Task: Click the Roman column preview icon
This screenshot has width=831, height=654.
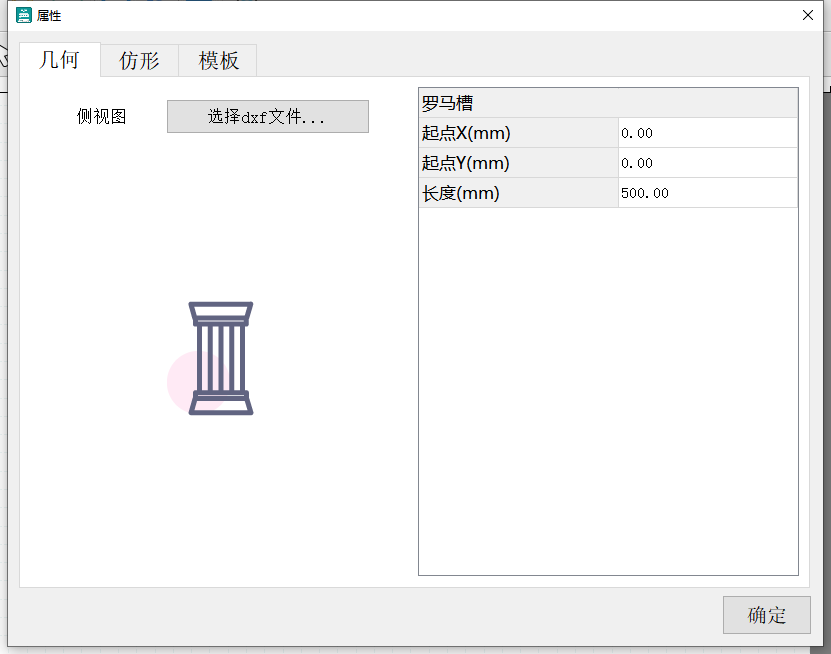Action: click(221, 358)
